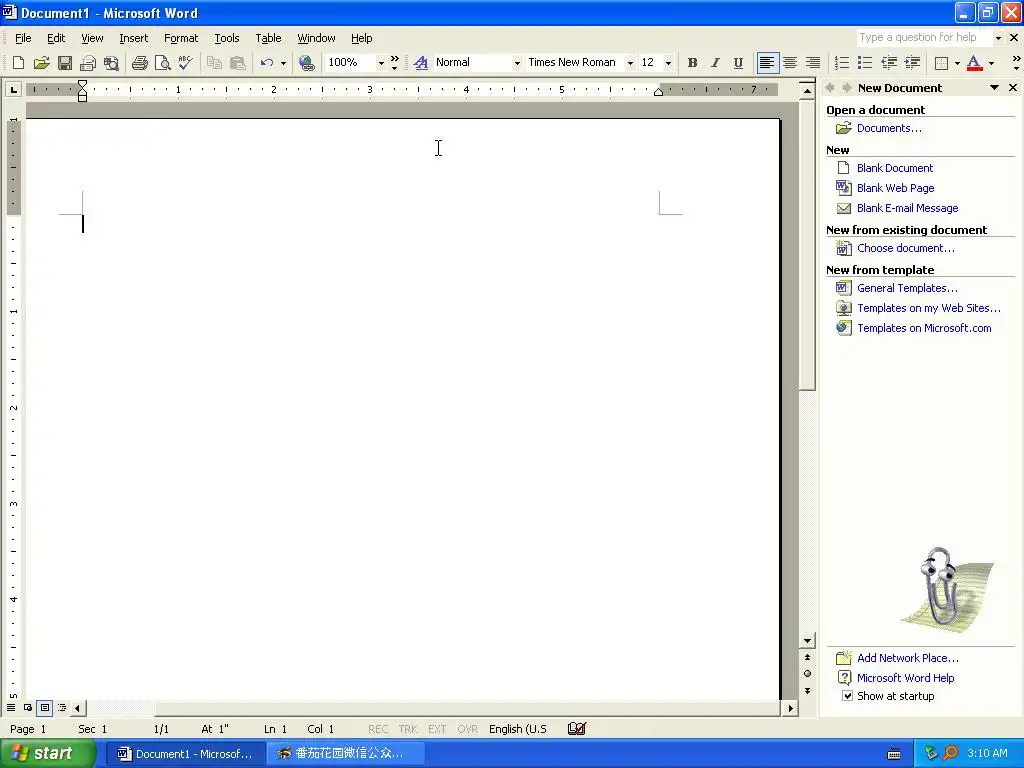Close the New Document task pane
Image resolution: width=1024 pixels, height=768 pixels.
point(1013,88)
